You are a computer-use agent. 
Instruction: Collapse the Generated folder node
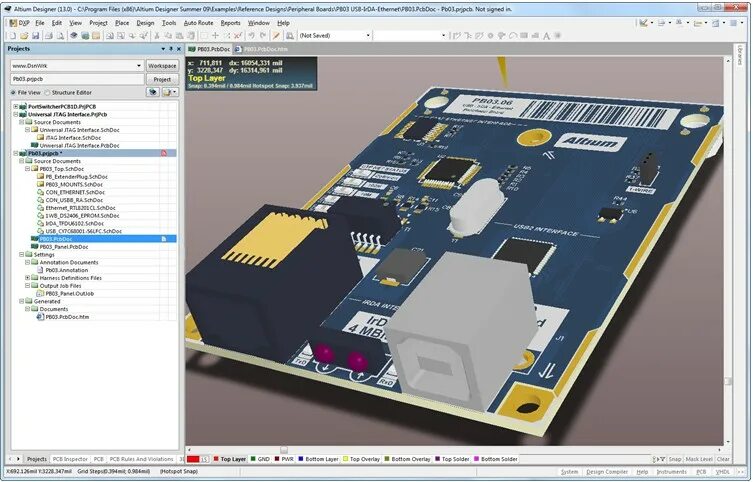22,301
